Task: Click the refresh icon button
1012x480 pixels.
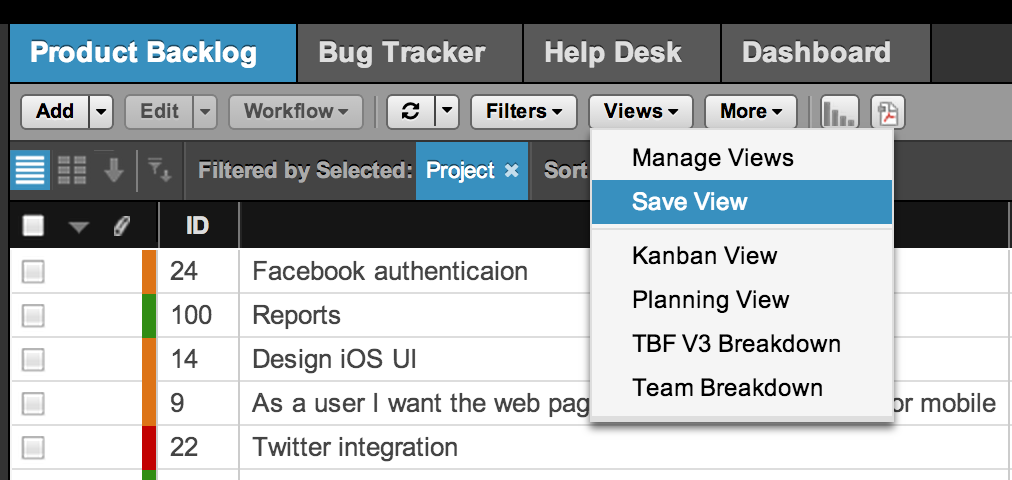Action: pyautogui.click(x=411, y=112)
